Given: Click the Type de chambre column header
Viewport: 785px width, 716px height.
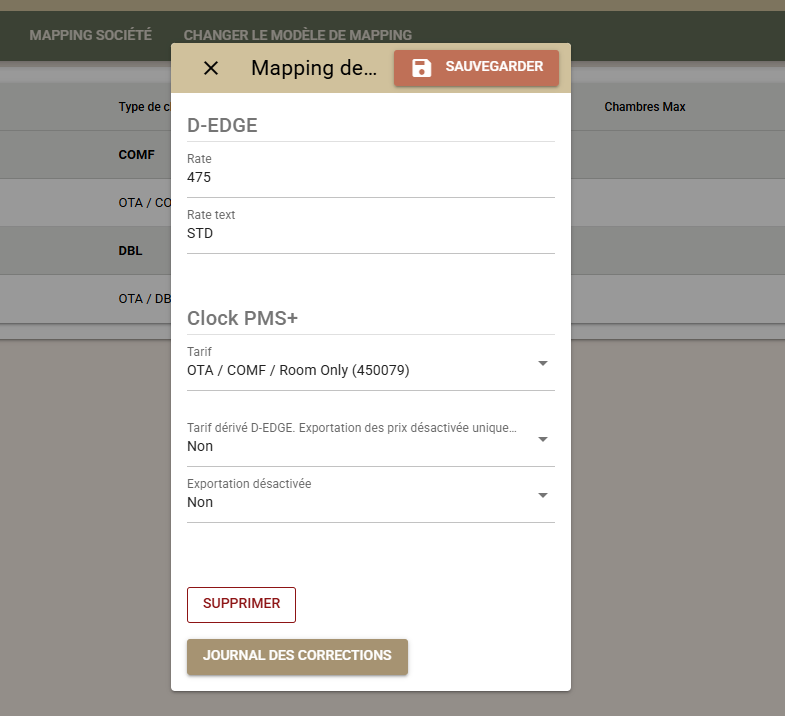Looking at the screenshot, I should (145, 107).
